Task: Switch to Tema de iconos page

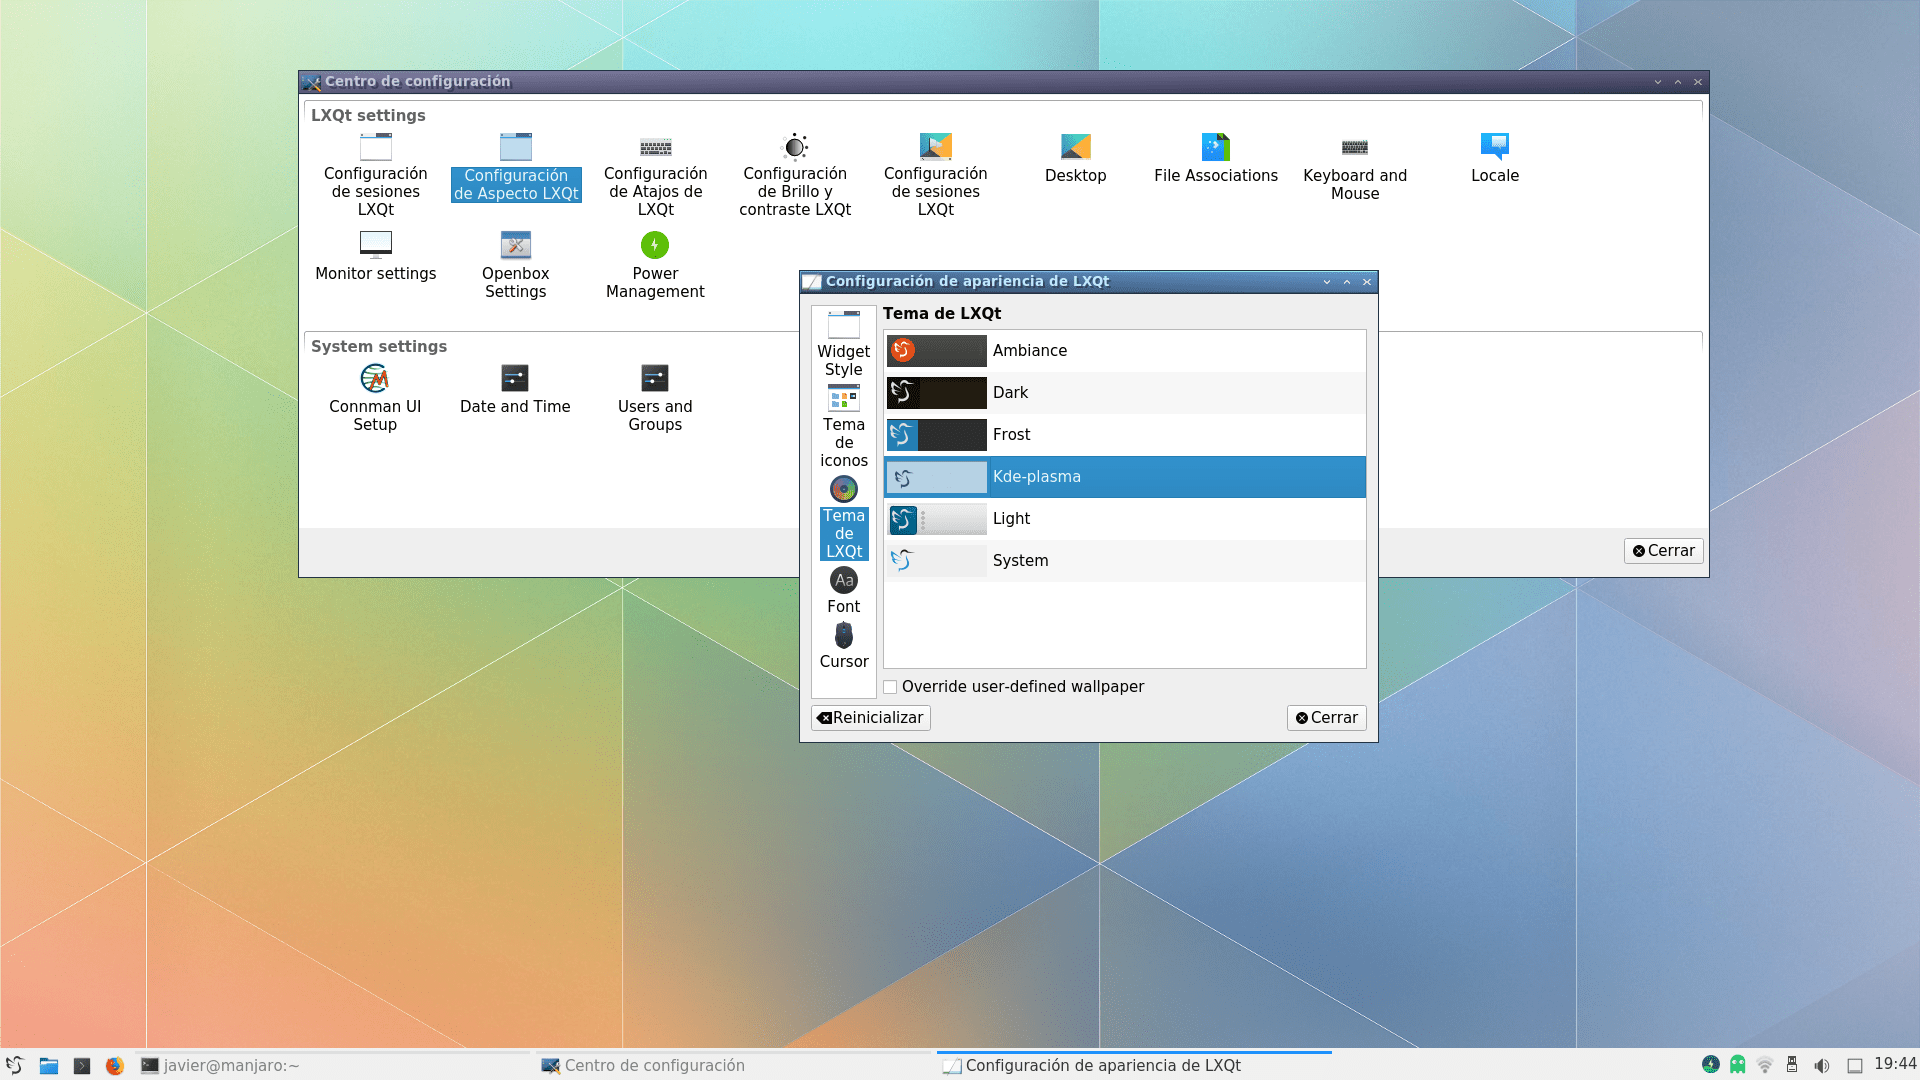Action: pyautogui.click(x=844, y=426)
